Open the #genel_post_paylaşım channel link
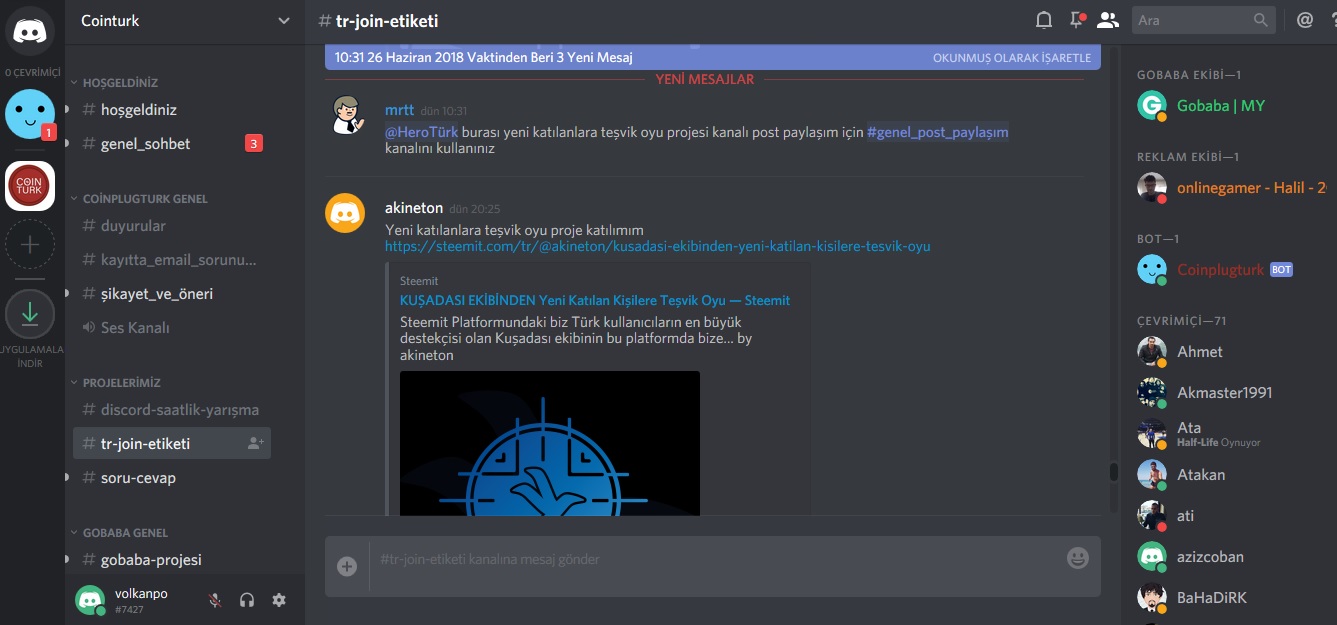The height and width of the screenshot is (625, 1337). click(x=938, y=132)
